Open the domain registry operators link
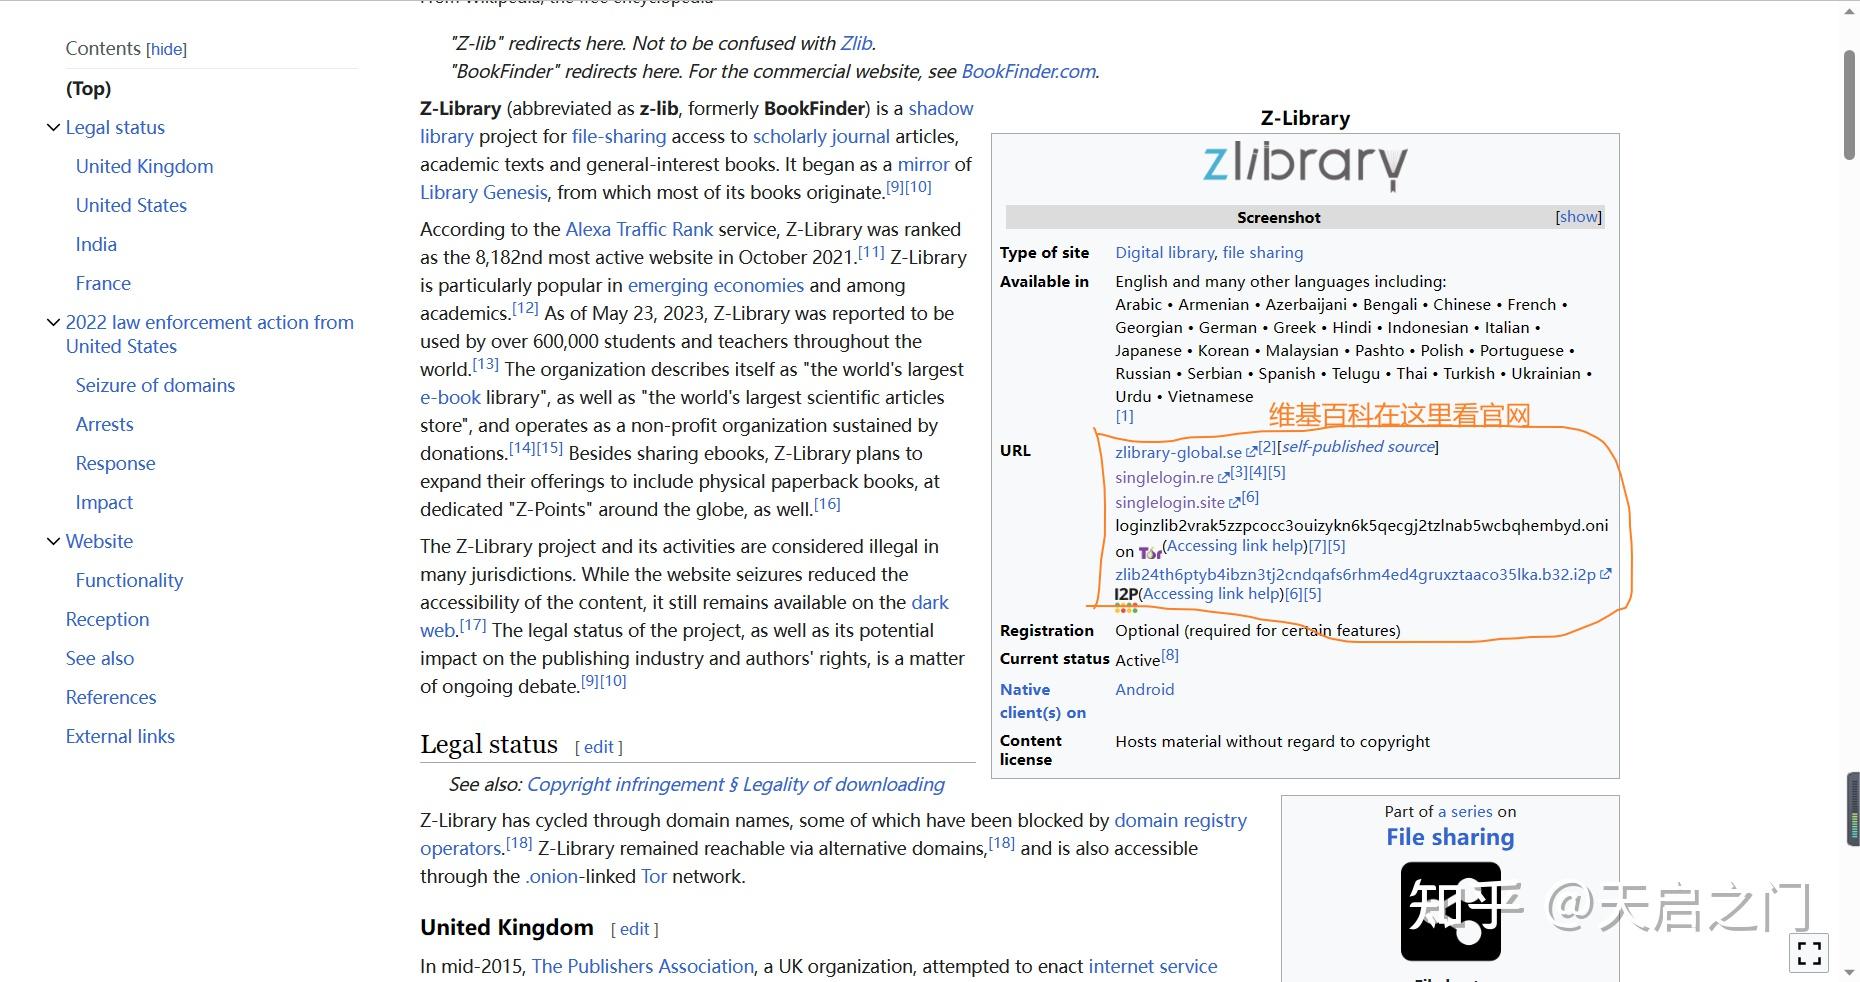Viewport: 1860px width, 982px height. point(833,834)
